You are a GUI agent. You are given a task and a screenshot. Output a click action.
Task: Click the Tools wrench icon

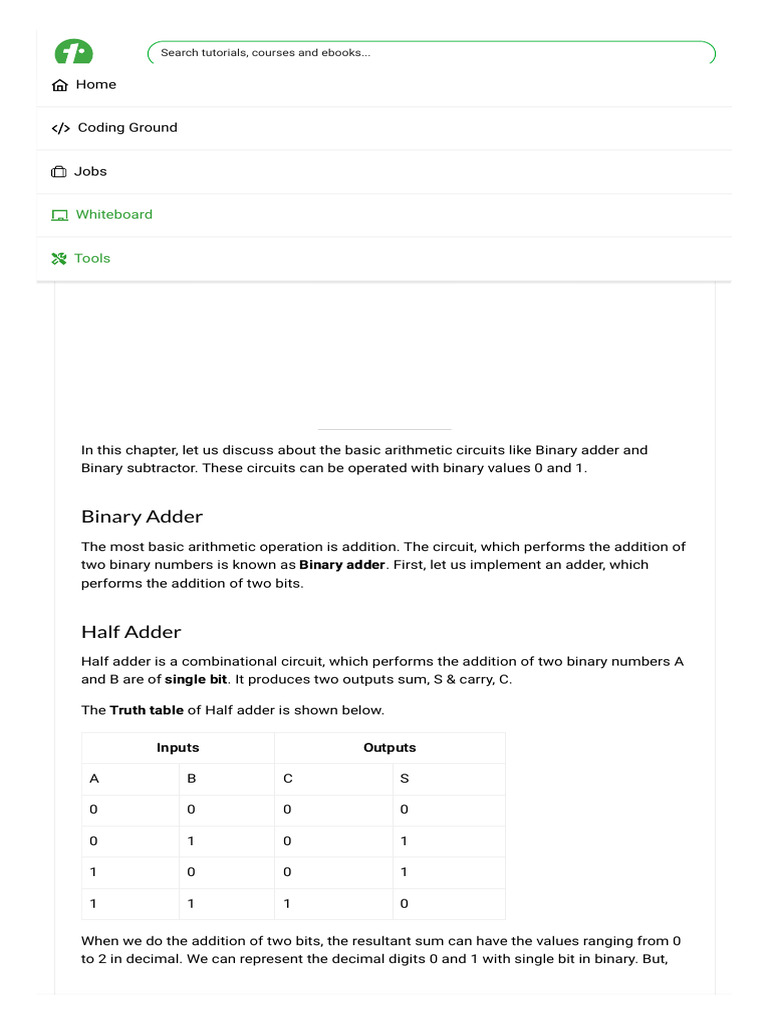pyautogui.click(x=59, y=259)
